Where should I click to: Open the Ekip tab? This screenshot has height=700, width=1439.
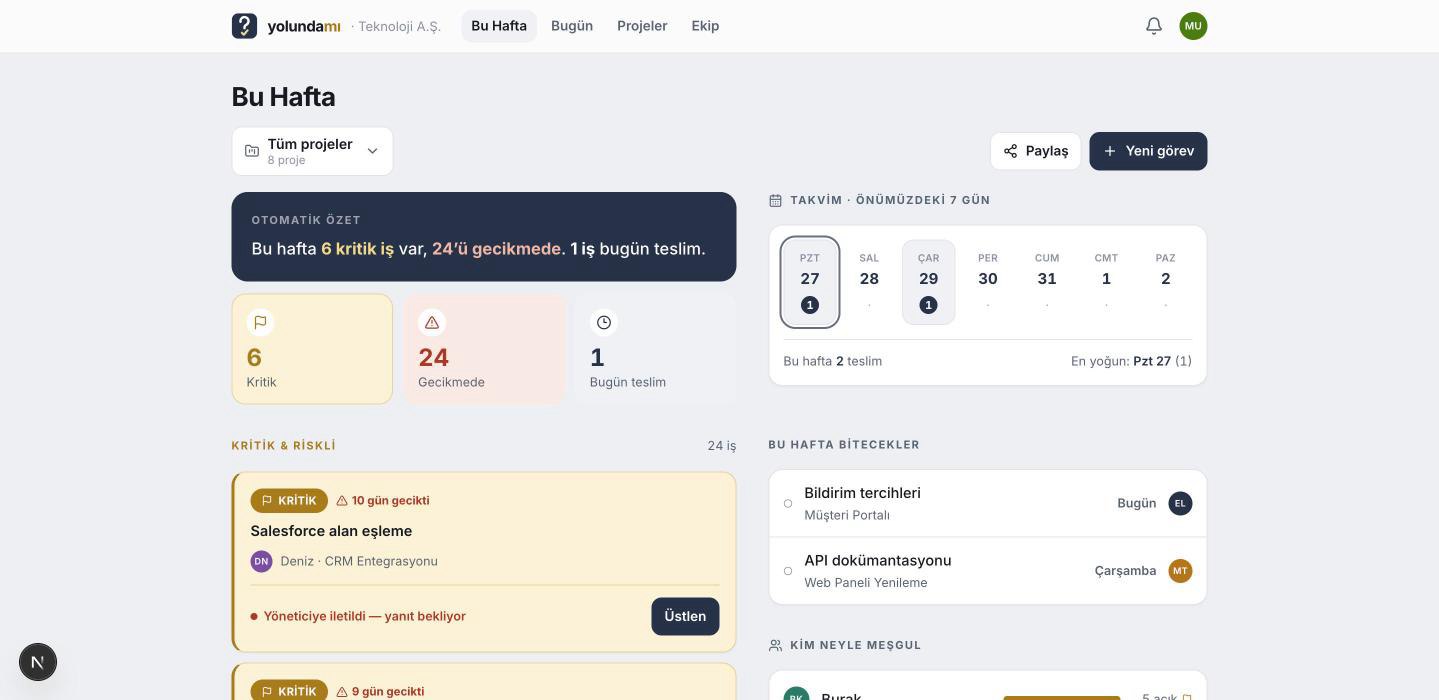(x=705, y=26)
